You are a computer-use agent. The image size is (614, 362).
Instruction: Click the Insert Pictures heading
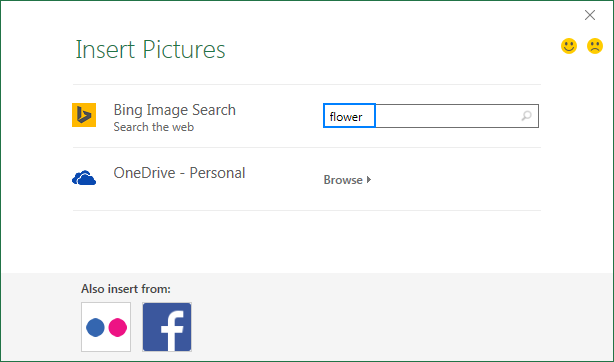(x=150, y=50)
